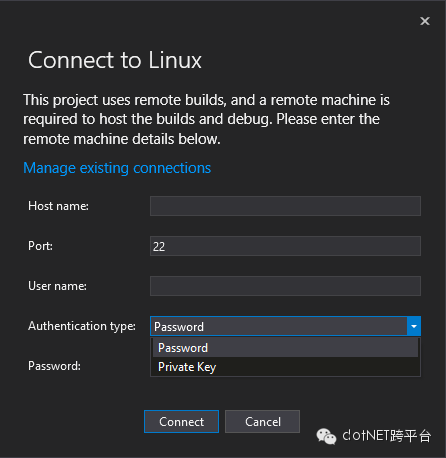446x458 pixels.
Task: Click the blue dropdown arrow button
Action: point(414,326)
